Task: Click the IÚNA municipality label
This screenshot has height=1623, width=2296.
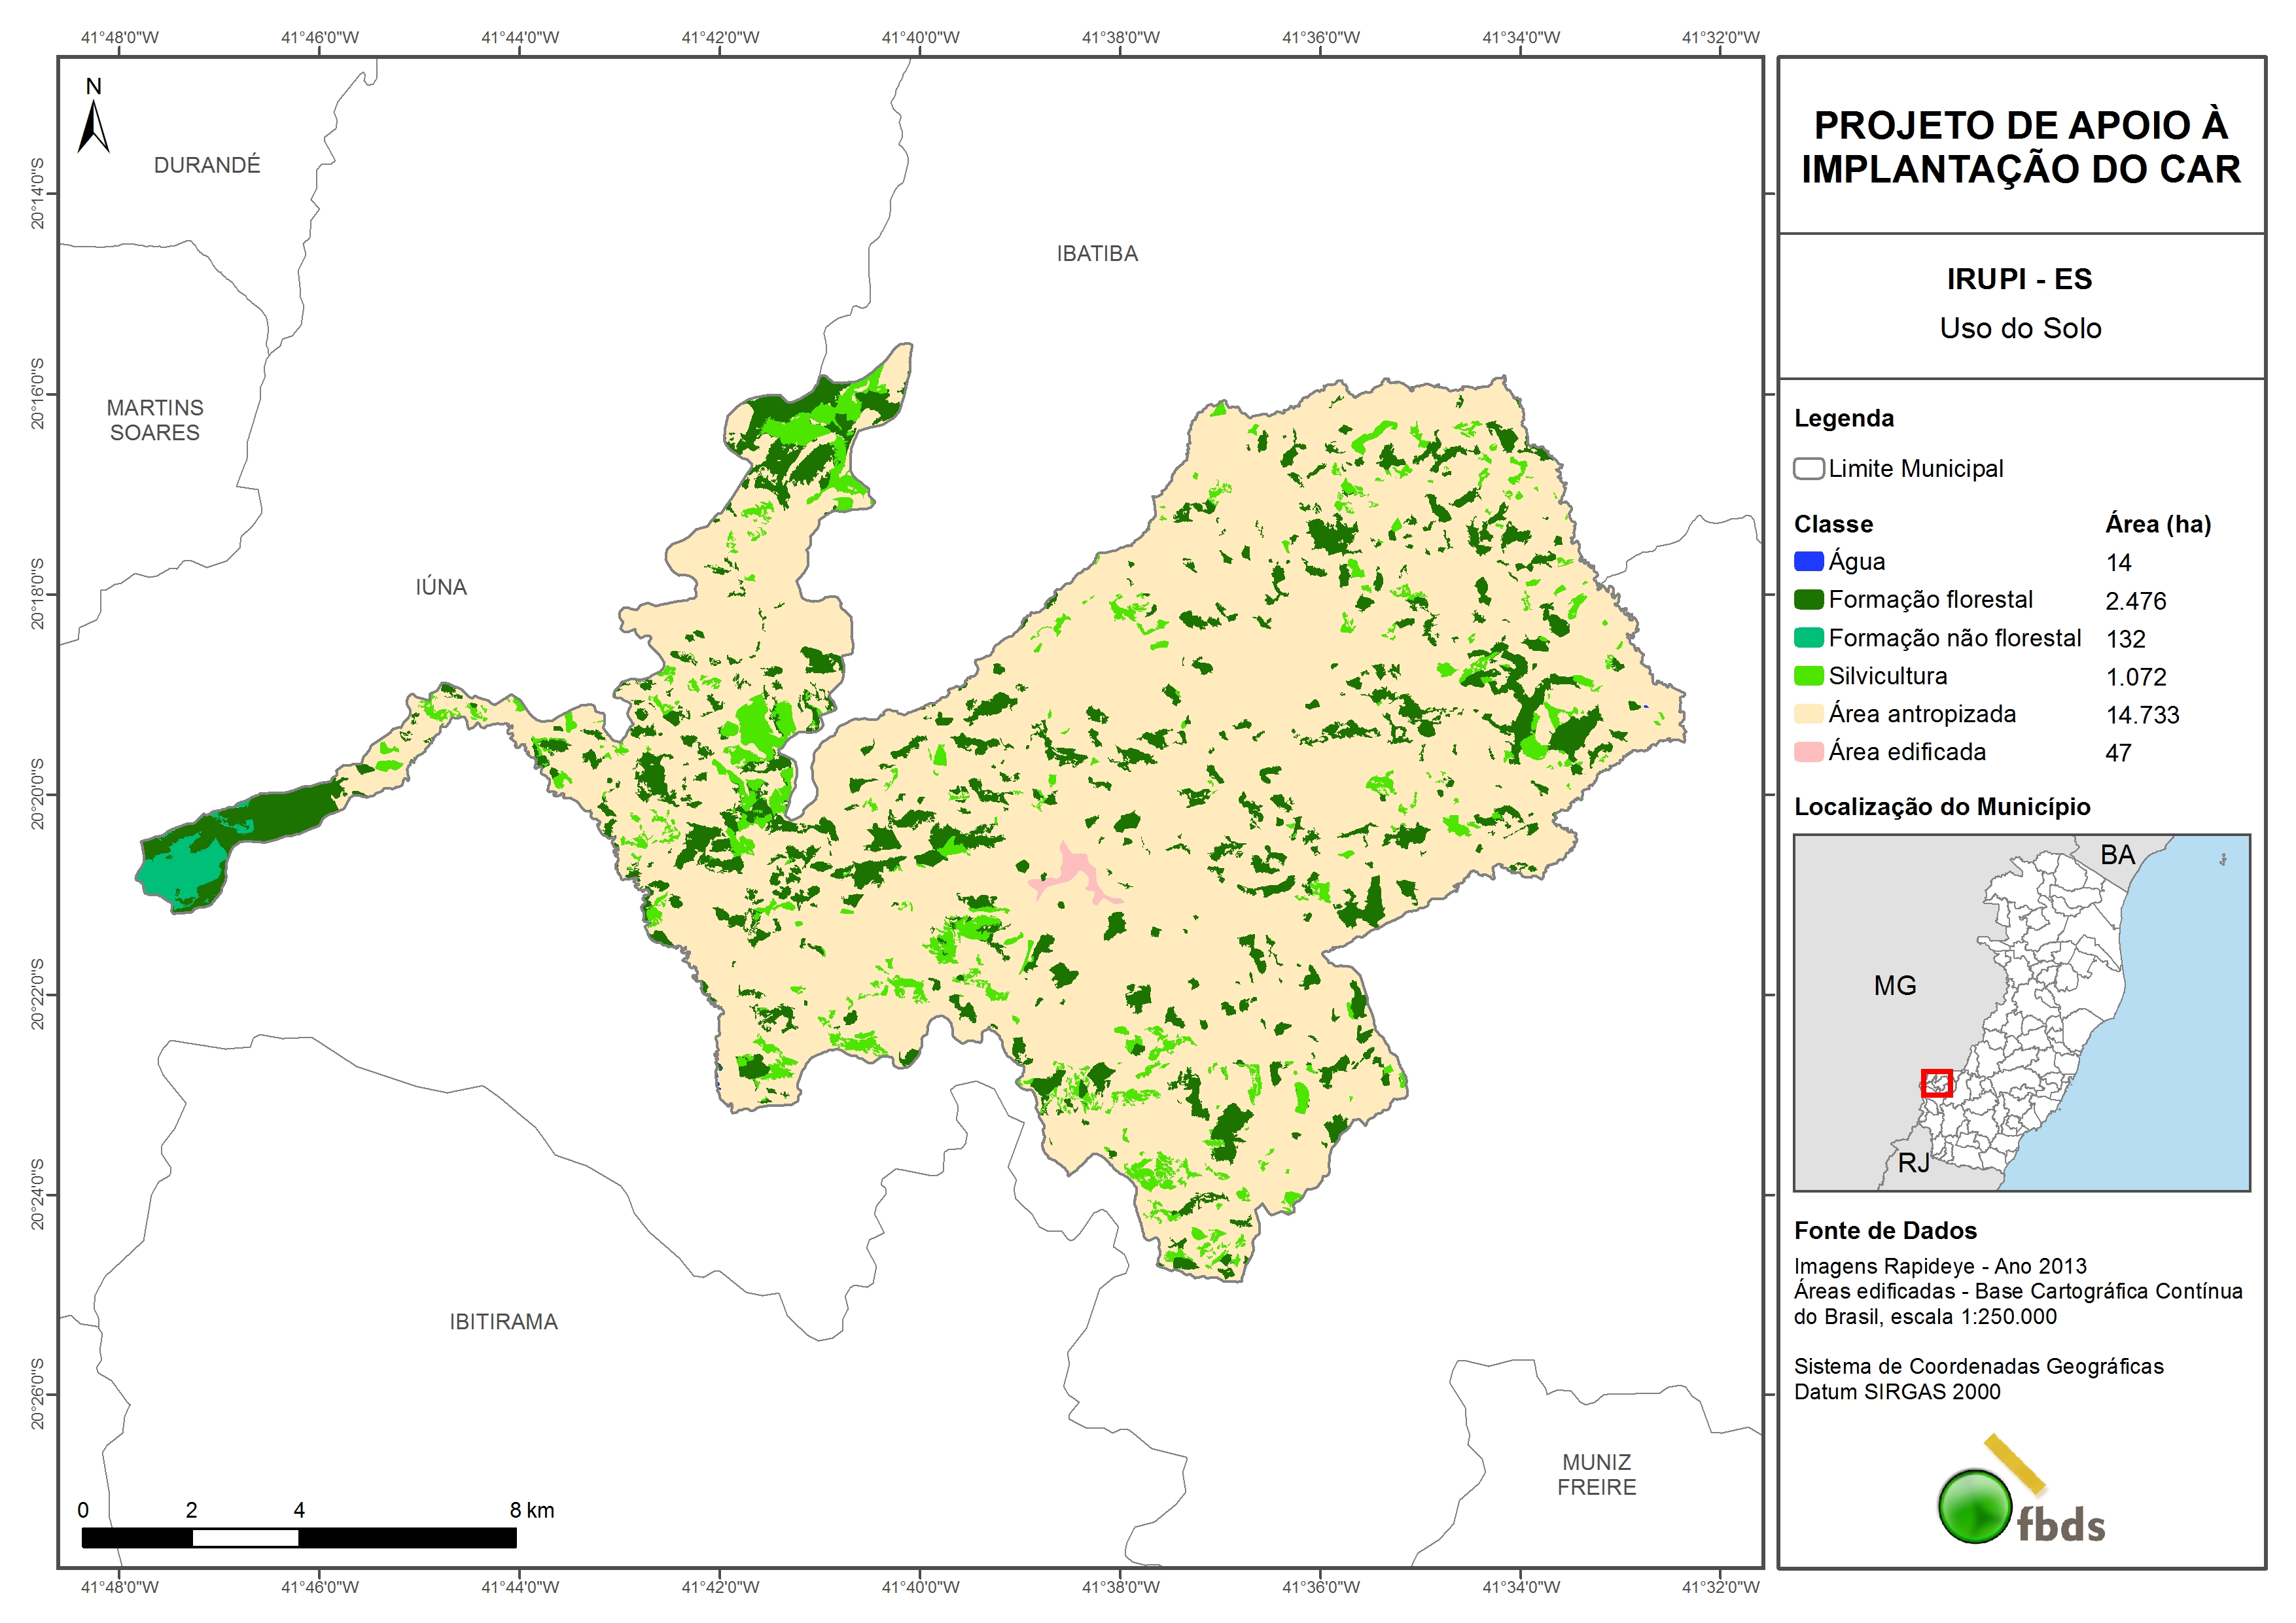Action: pos(441,587)
